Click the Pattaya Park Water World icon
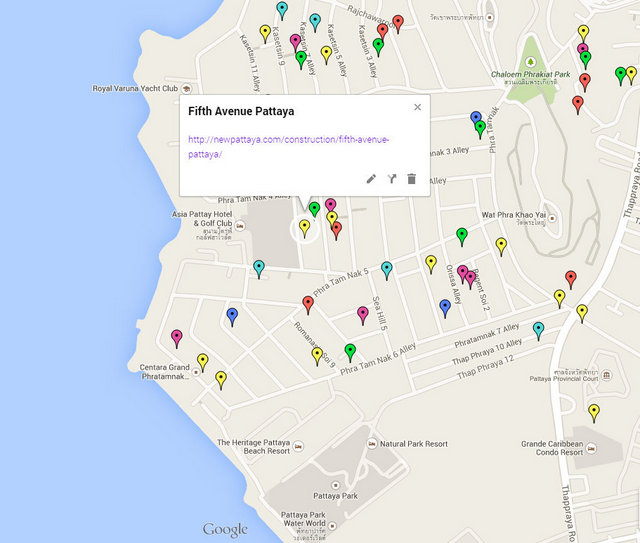 point(332,525)
